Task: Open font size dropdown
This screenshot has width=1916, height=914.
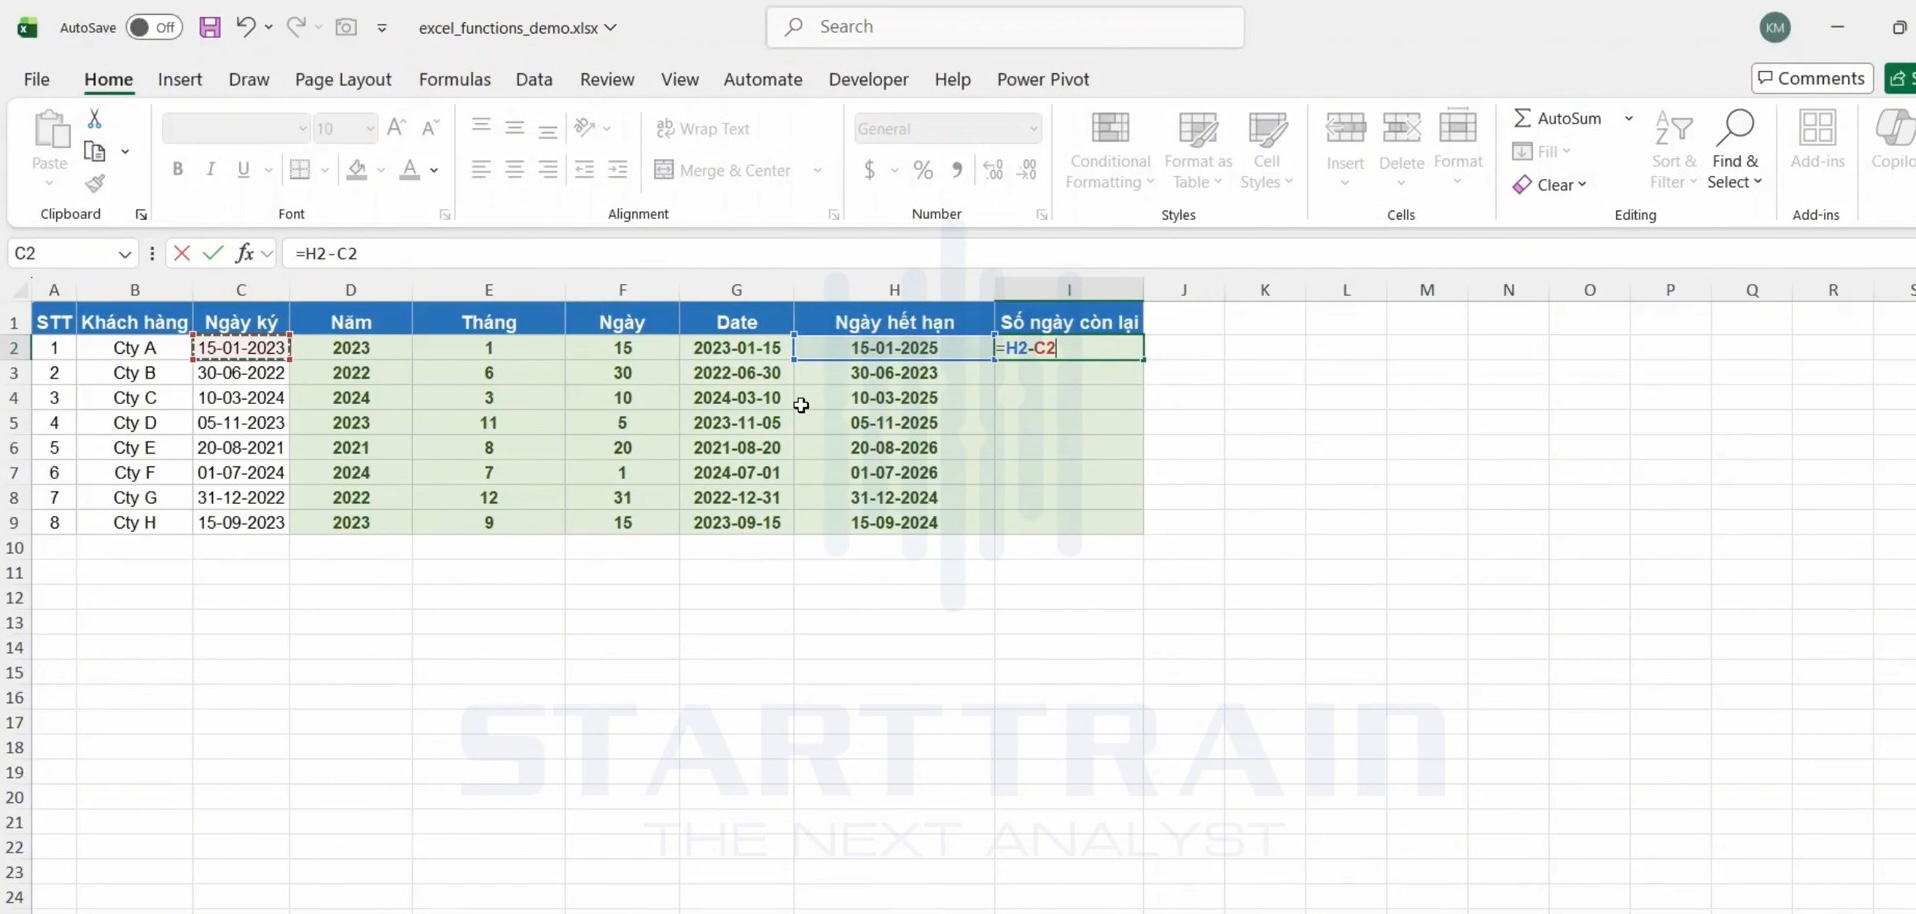Action: click(370, 129)
